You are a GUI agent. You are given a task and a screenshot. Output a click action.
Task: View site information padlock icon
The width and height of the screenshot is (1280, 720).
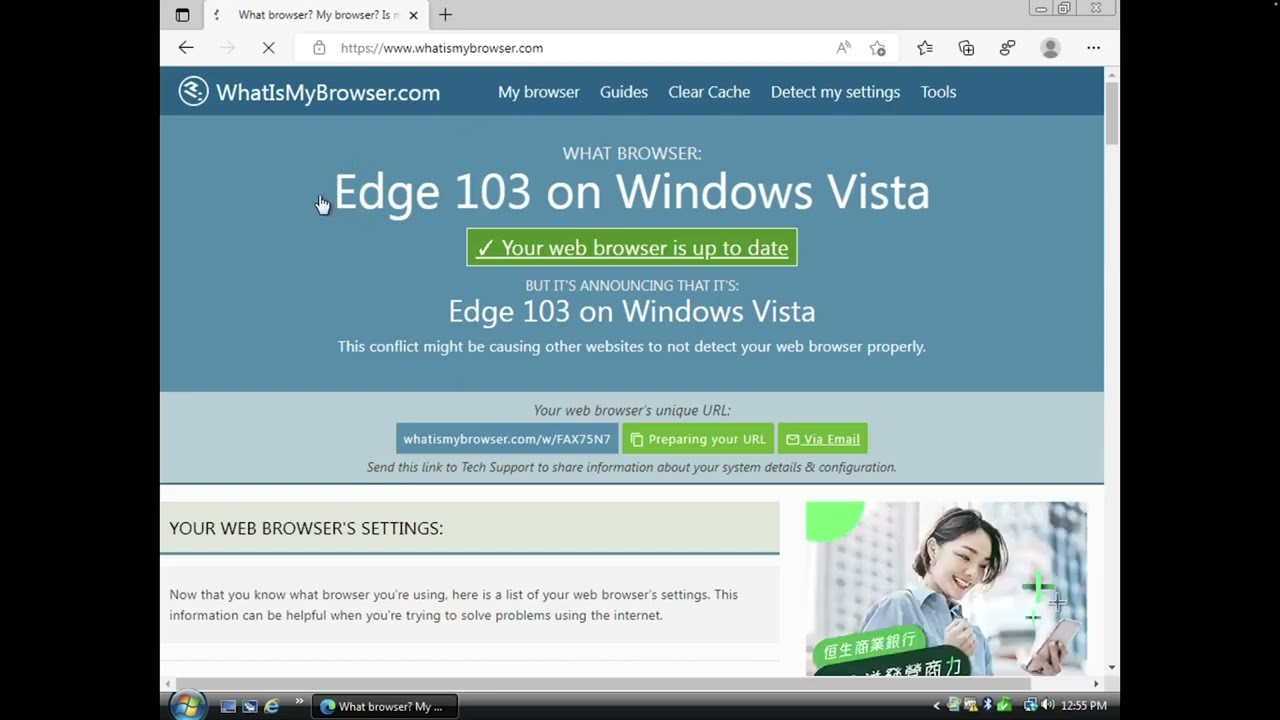[x=319, y=48]
